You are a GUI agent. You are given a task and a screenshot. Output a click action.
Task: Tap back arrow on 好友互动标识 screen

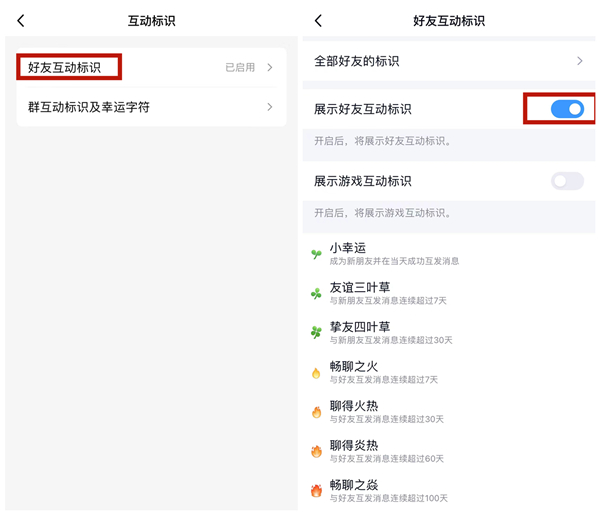coord(318,21)
